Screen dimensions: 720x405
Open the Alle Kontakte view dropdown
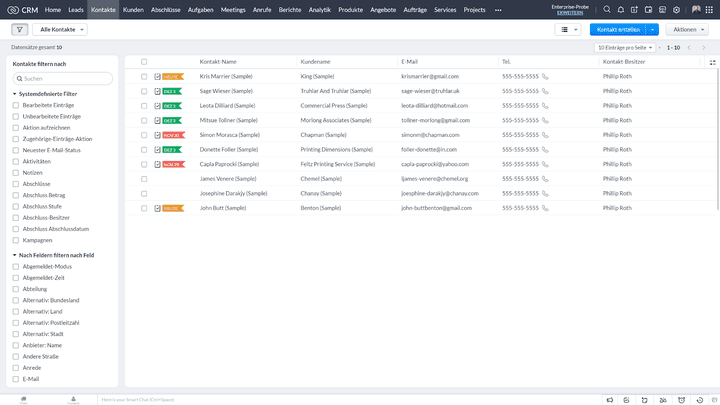(60, 30)
